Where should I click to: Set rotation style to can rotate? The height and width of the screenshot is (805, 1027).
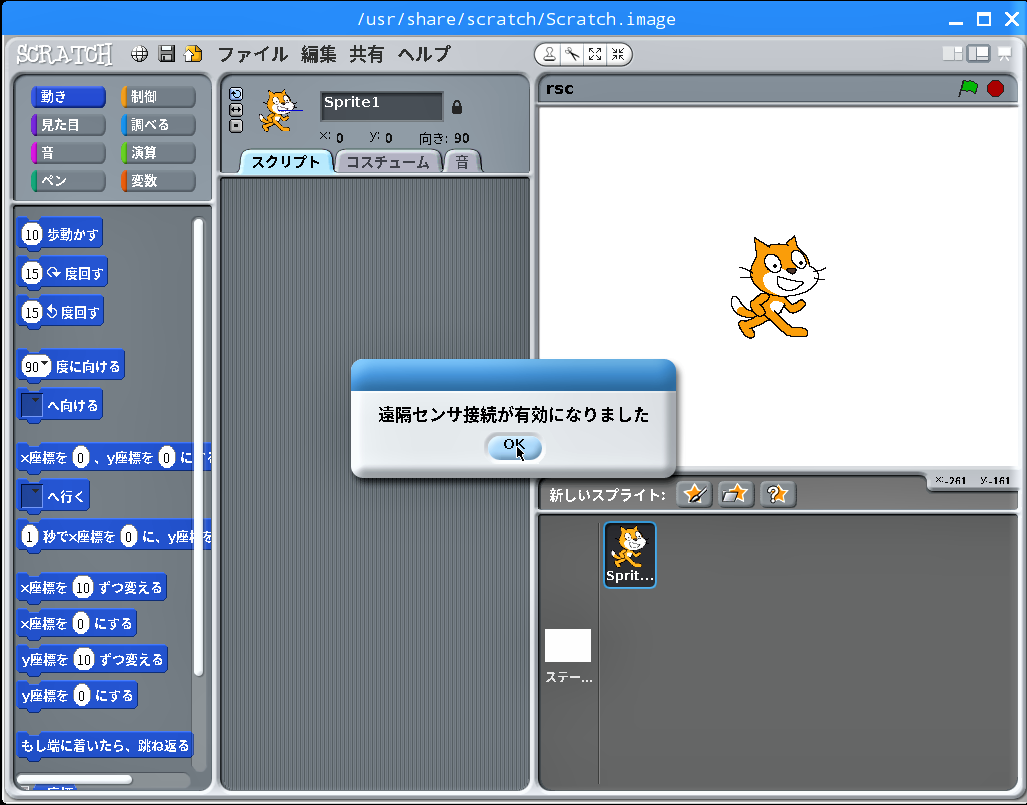pos(236,94)
